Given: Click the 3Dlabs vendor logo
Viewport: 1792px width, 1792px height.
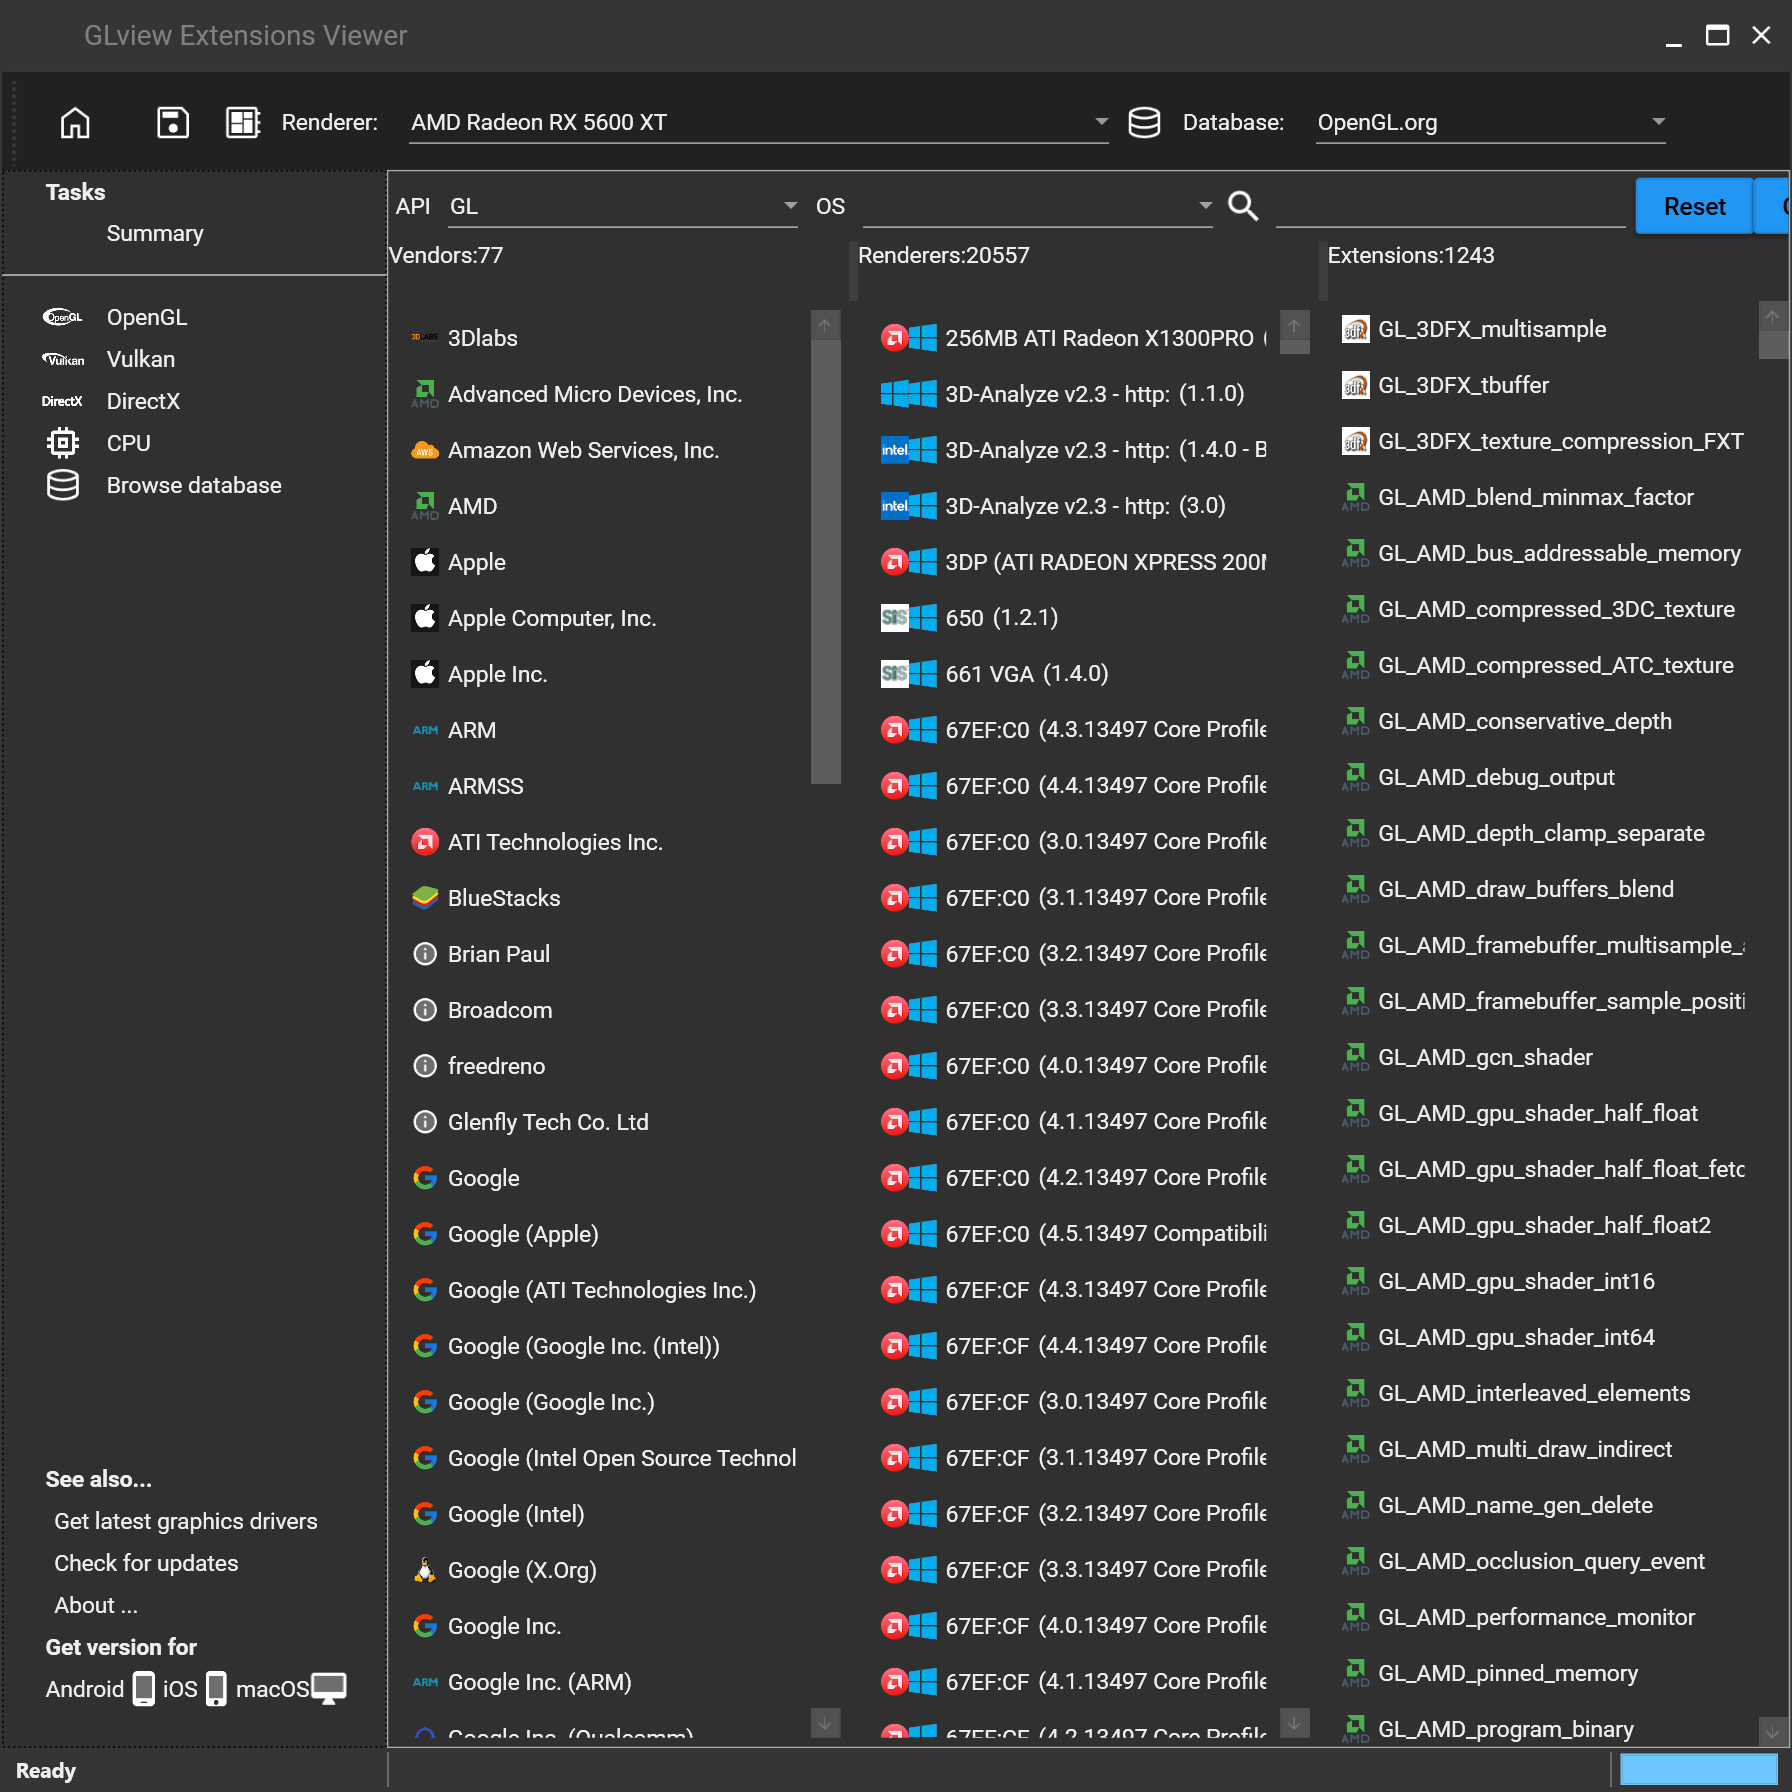Looking at the screenshot, I should pos(425,338).
